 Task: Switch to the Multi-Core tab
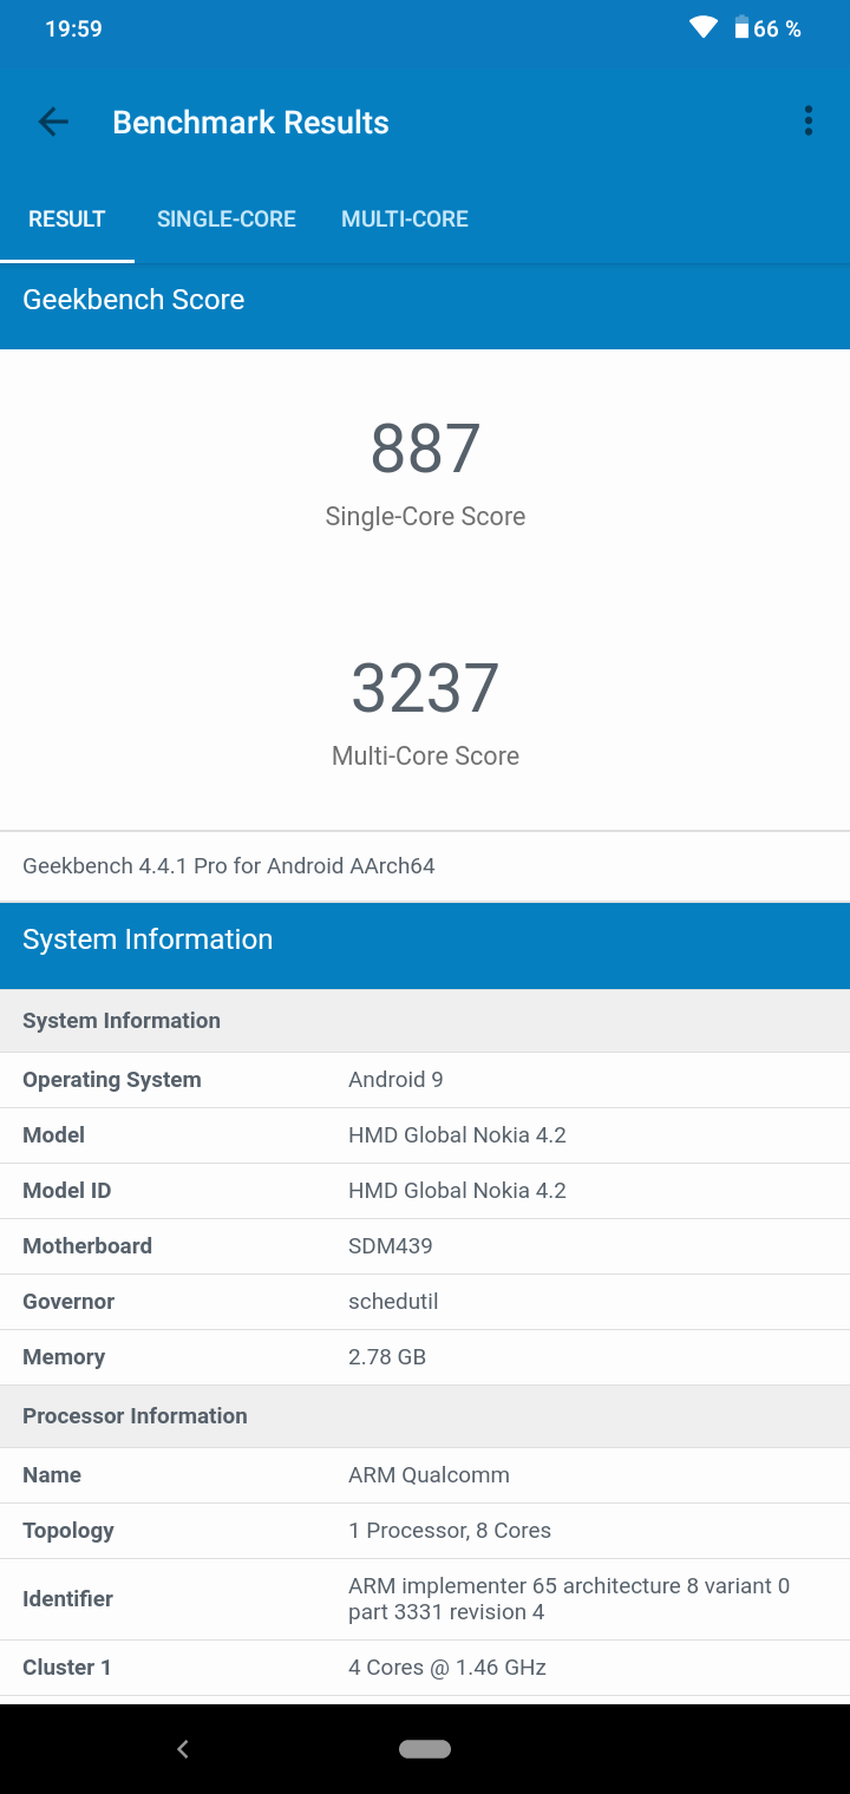point(404,219)
